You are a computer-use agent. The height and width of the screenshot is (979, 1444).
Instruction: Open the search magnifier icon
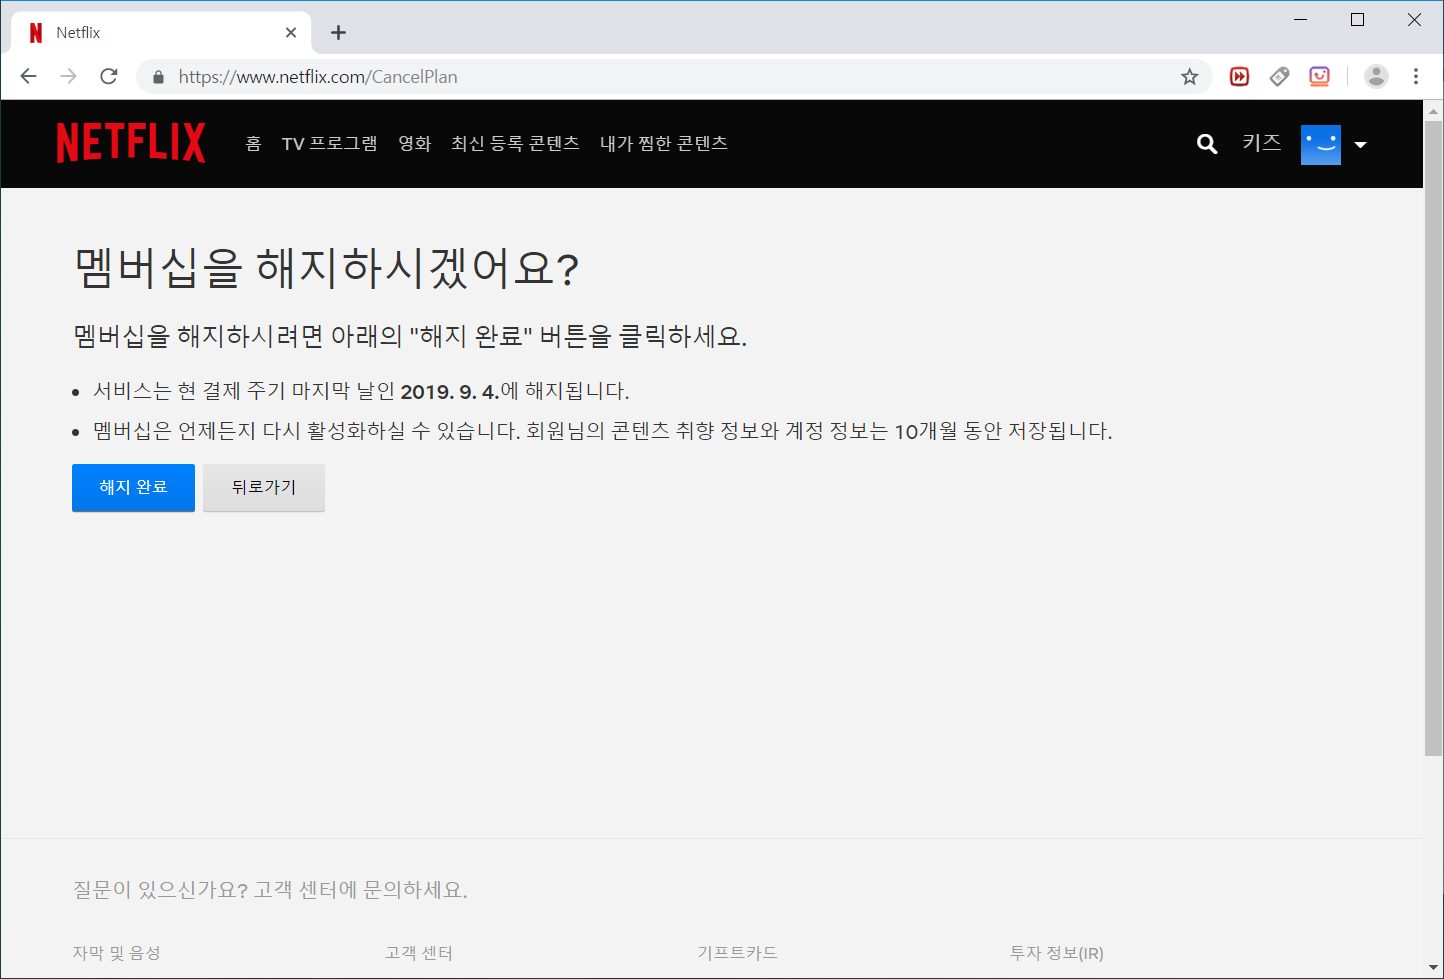1207,144
